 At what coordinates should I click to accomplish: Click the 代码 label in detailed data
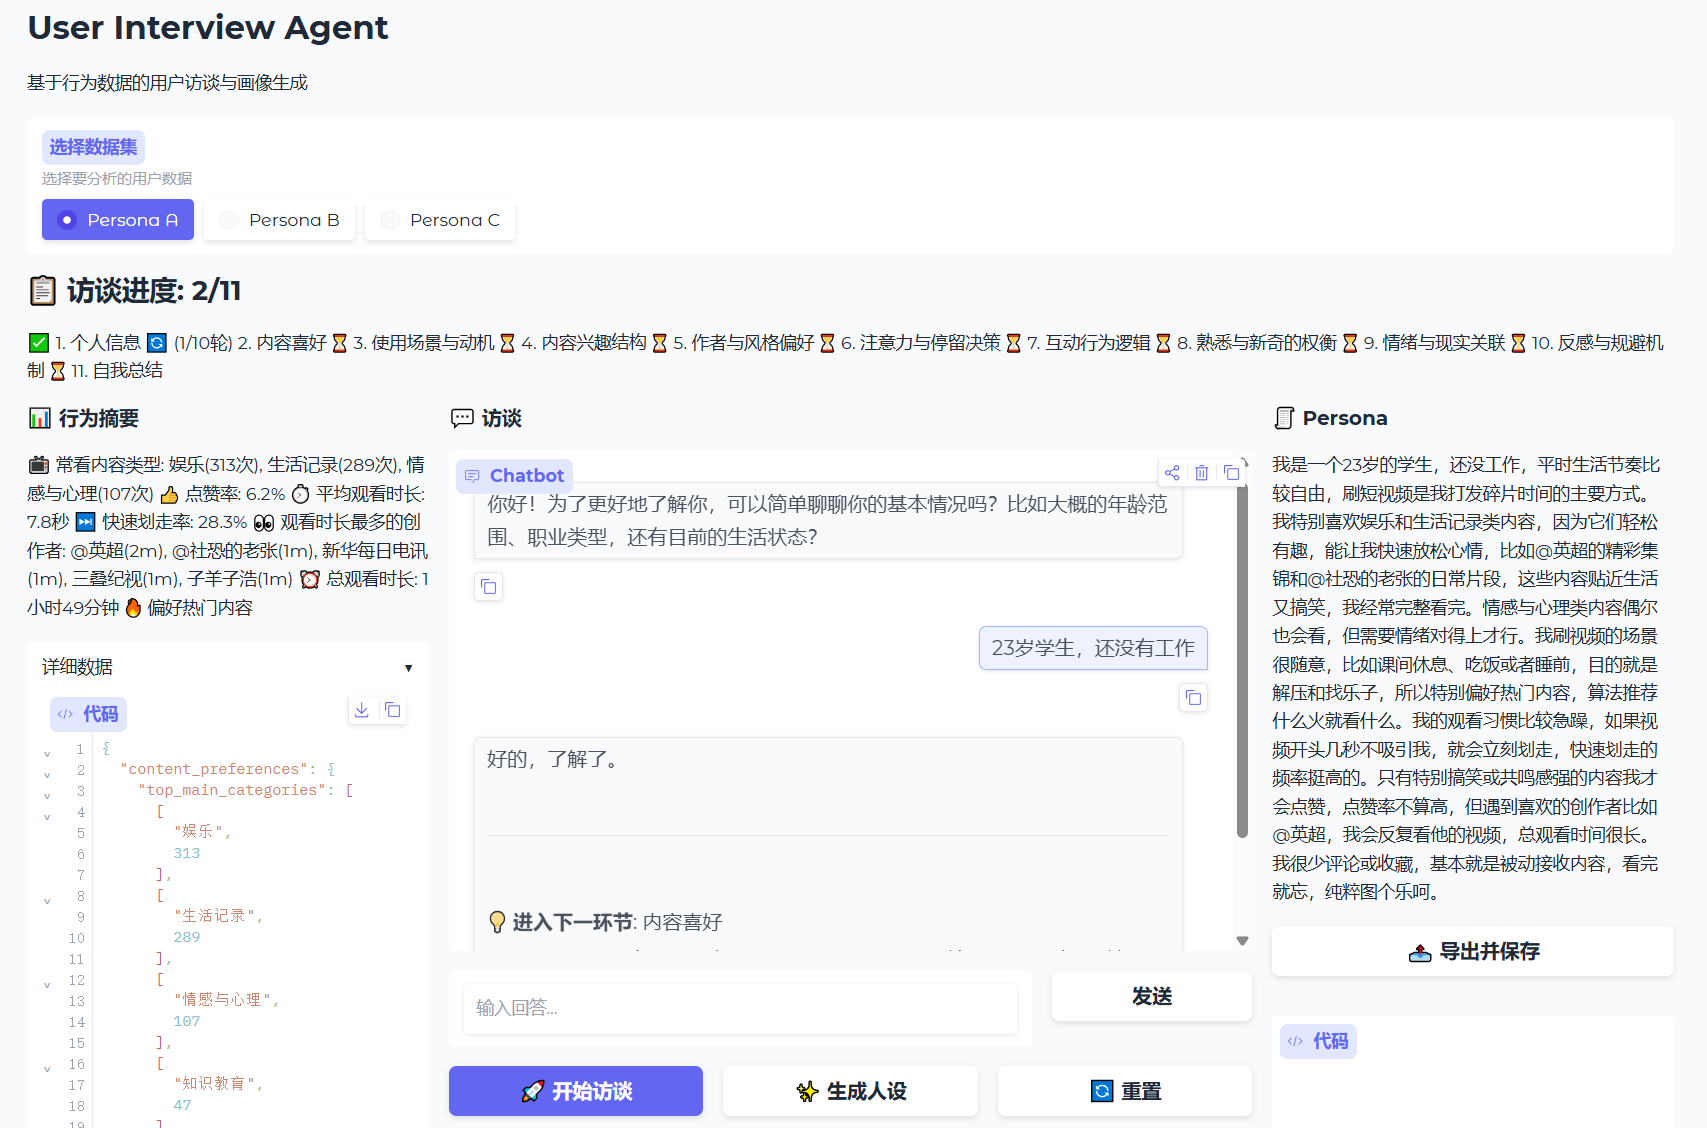pos(89,714)
